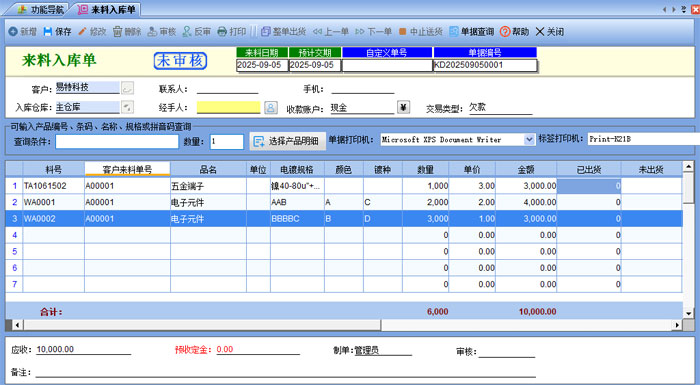Click the 选择产品明细 button
Screen dimensions: 700x385
tap(287, 141)
